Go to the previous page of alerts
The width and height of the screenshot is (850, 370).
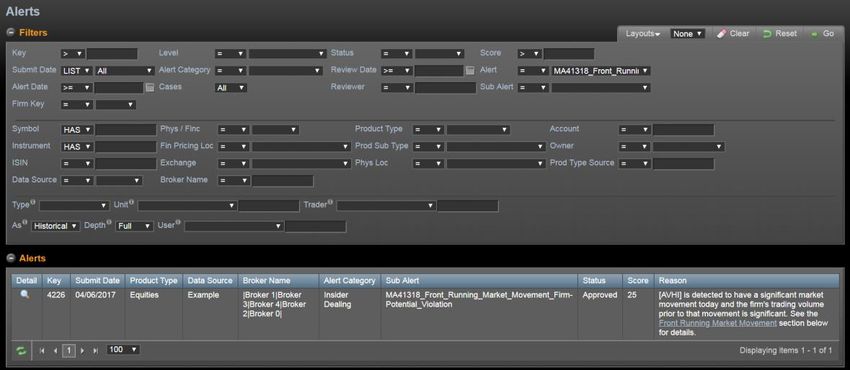55,350
